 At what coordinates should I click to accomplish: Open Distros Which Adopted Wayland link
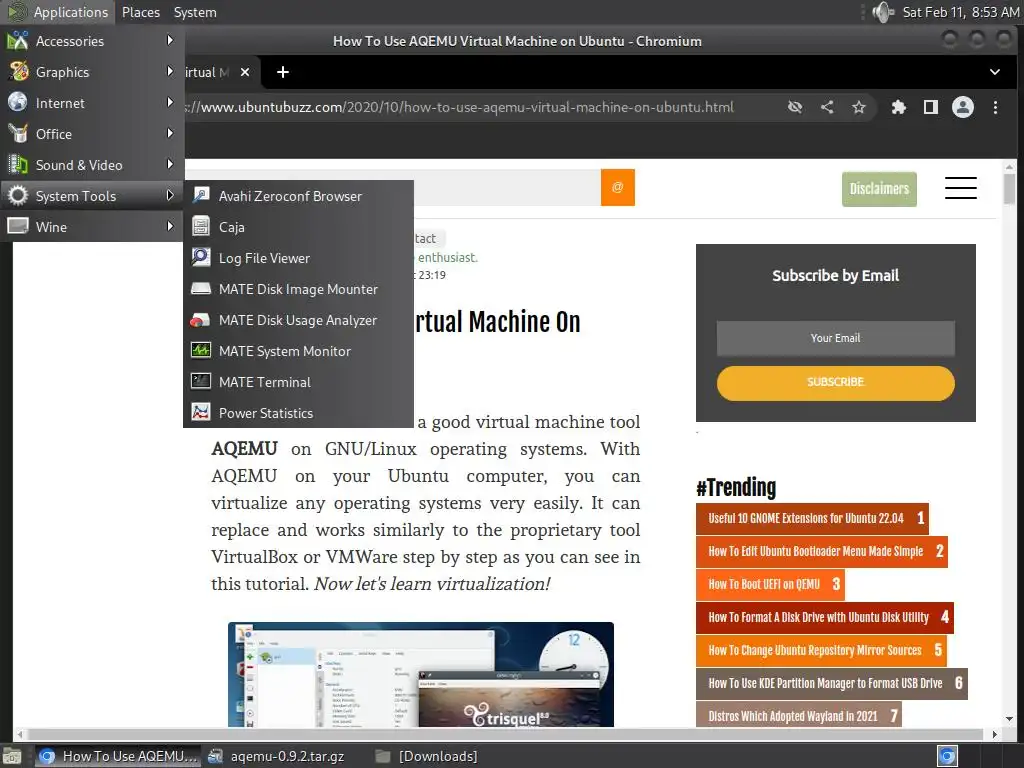tap(799, 714)
